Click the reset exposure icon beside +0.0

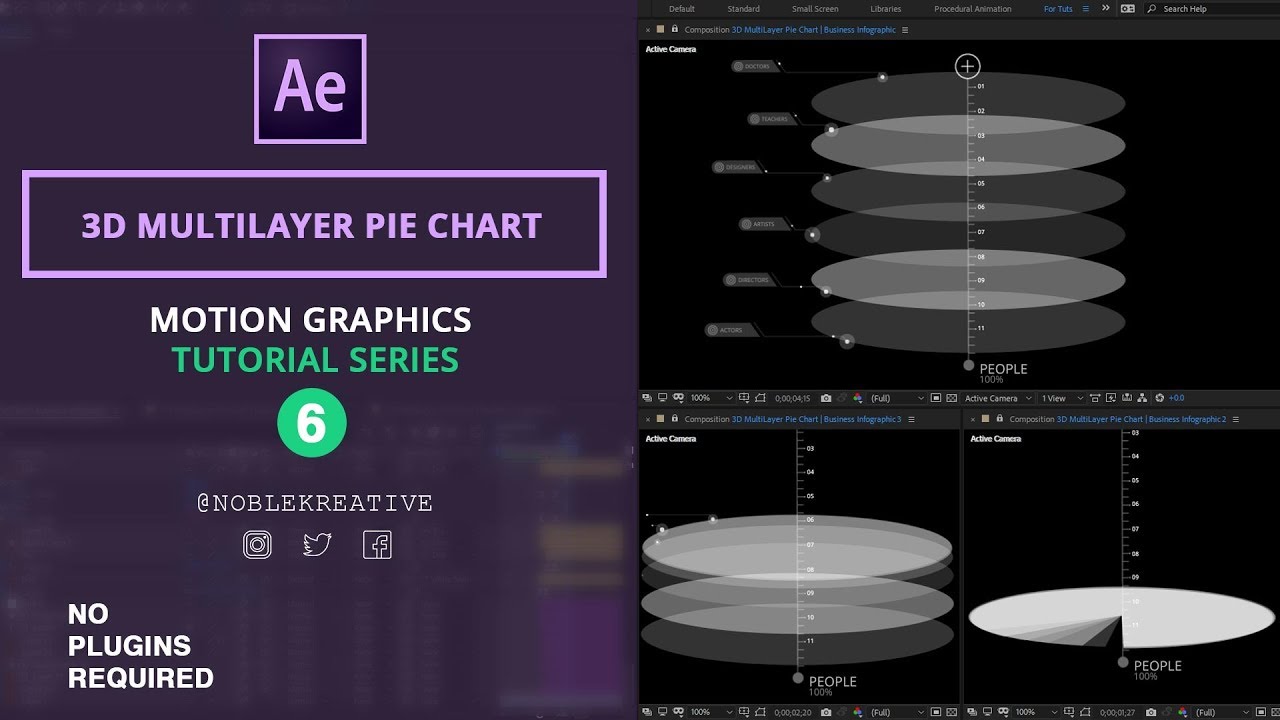click(x=1159, y=398)
